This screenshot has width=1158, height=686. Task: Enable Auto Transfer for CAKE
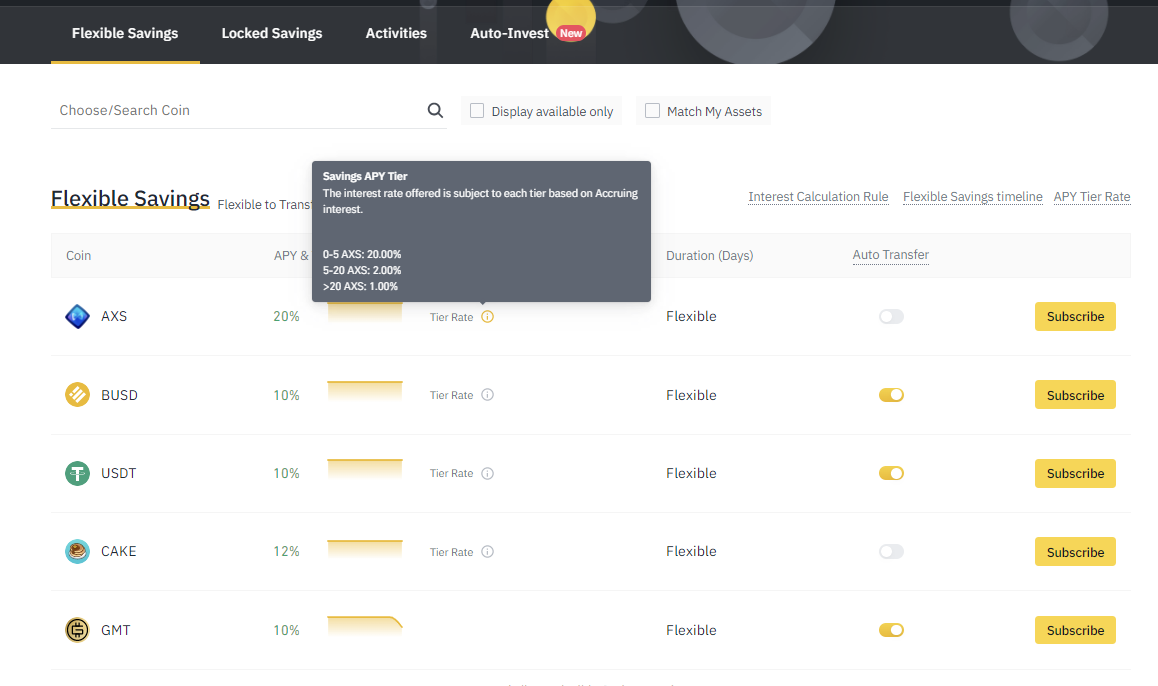(x=890, y=552)
